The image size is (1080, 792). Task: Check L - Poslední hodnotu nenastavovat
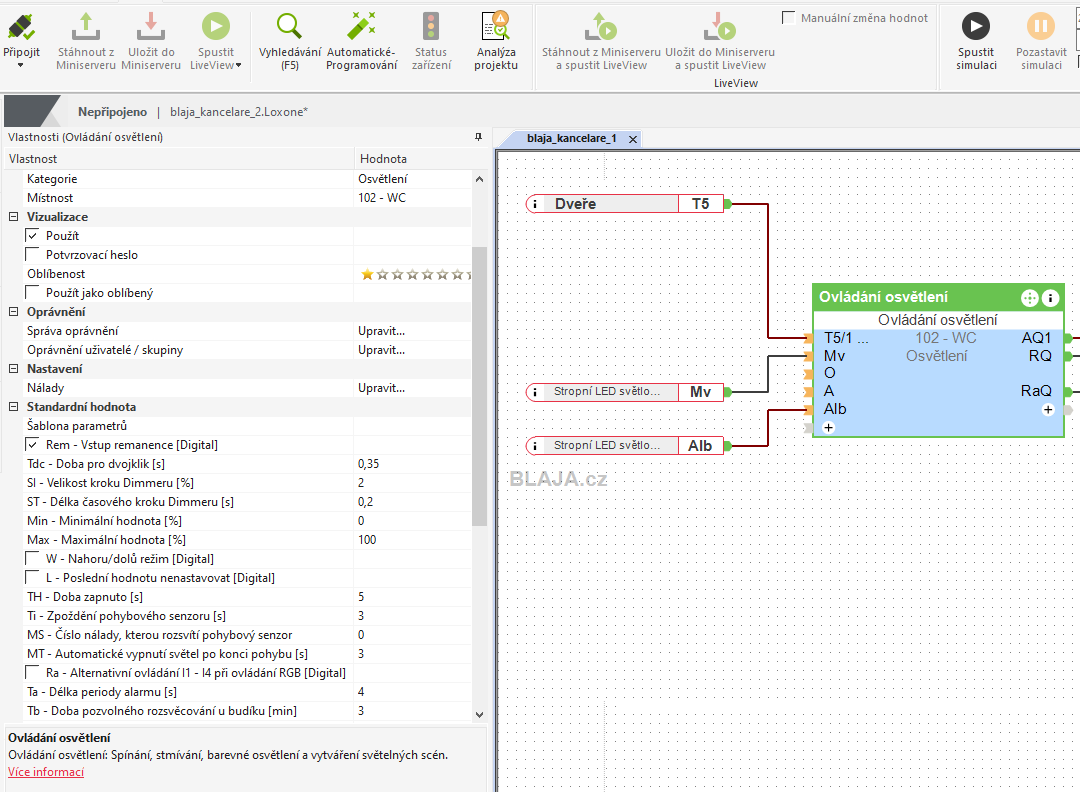coord(32,578)
